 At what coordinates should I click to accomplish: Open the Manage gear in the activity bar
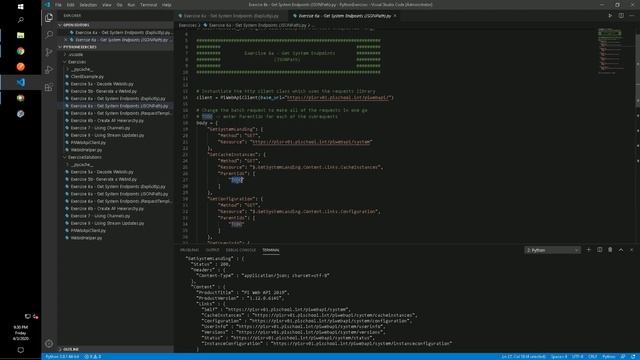pyautogui.click(x=49, y=343)
